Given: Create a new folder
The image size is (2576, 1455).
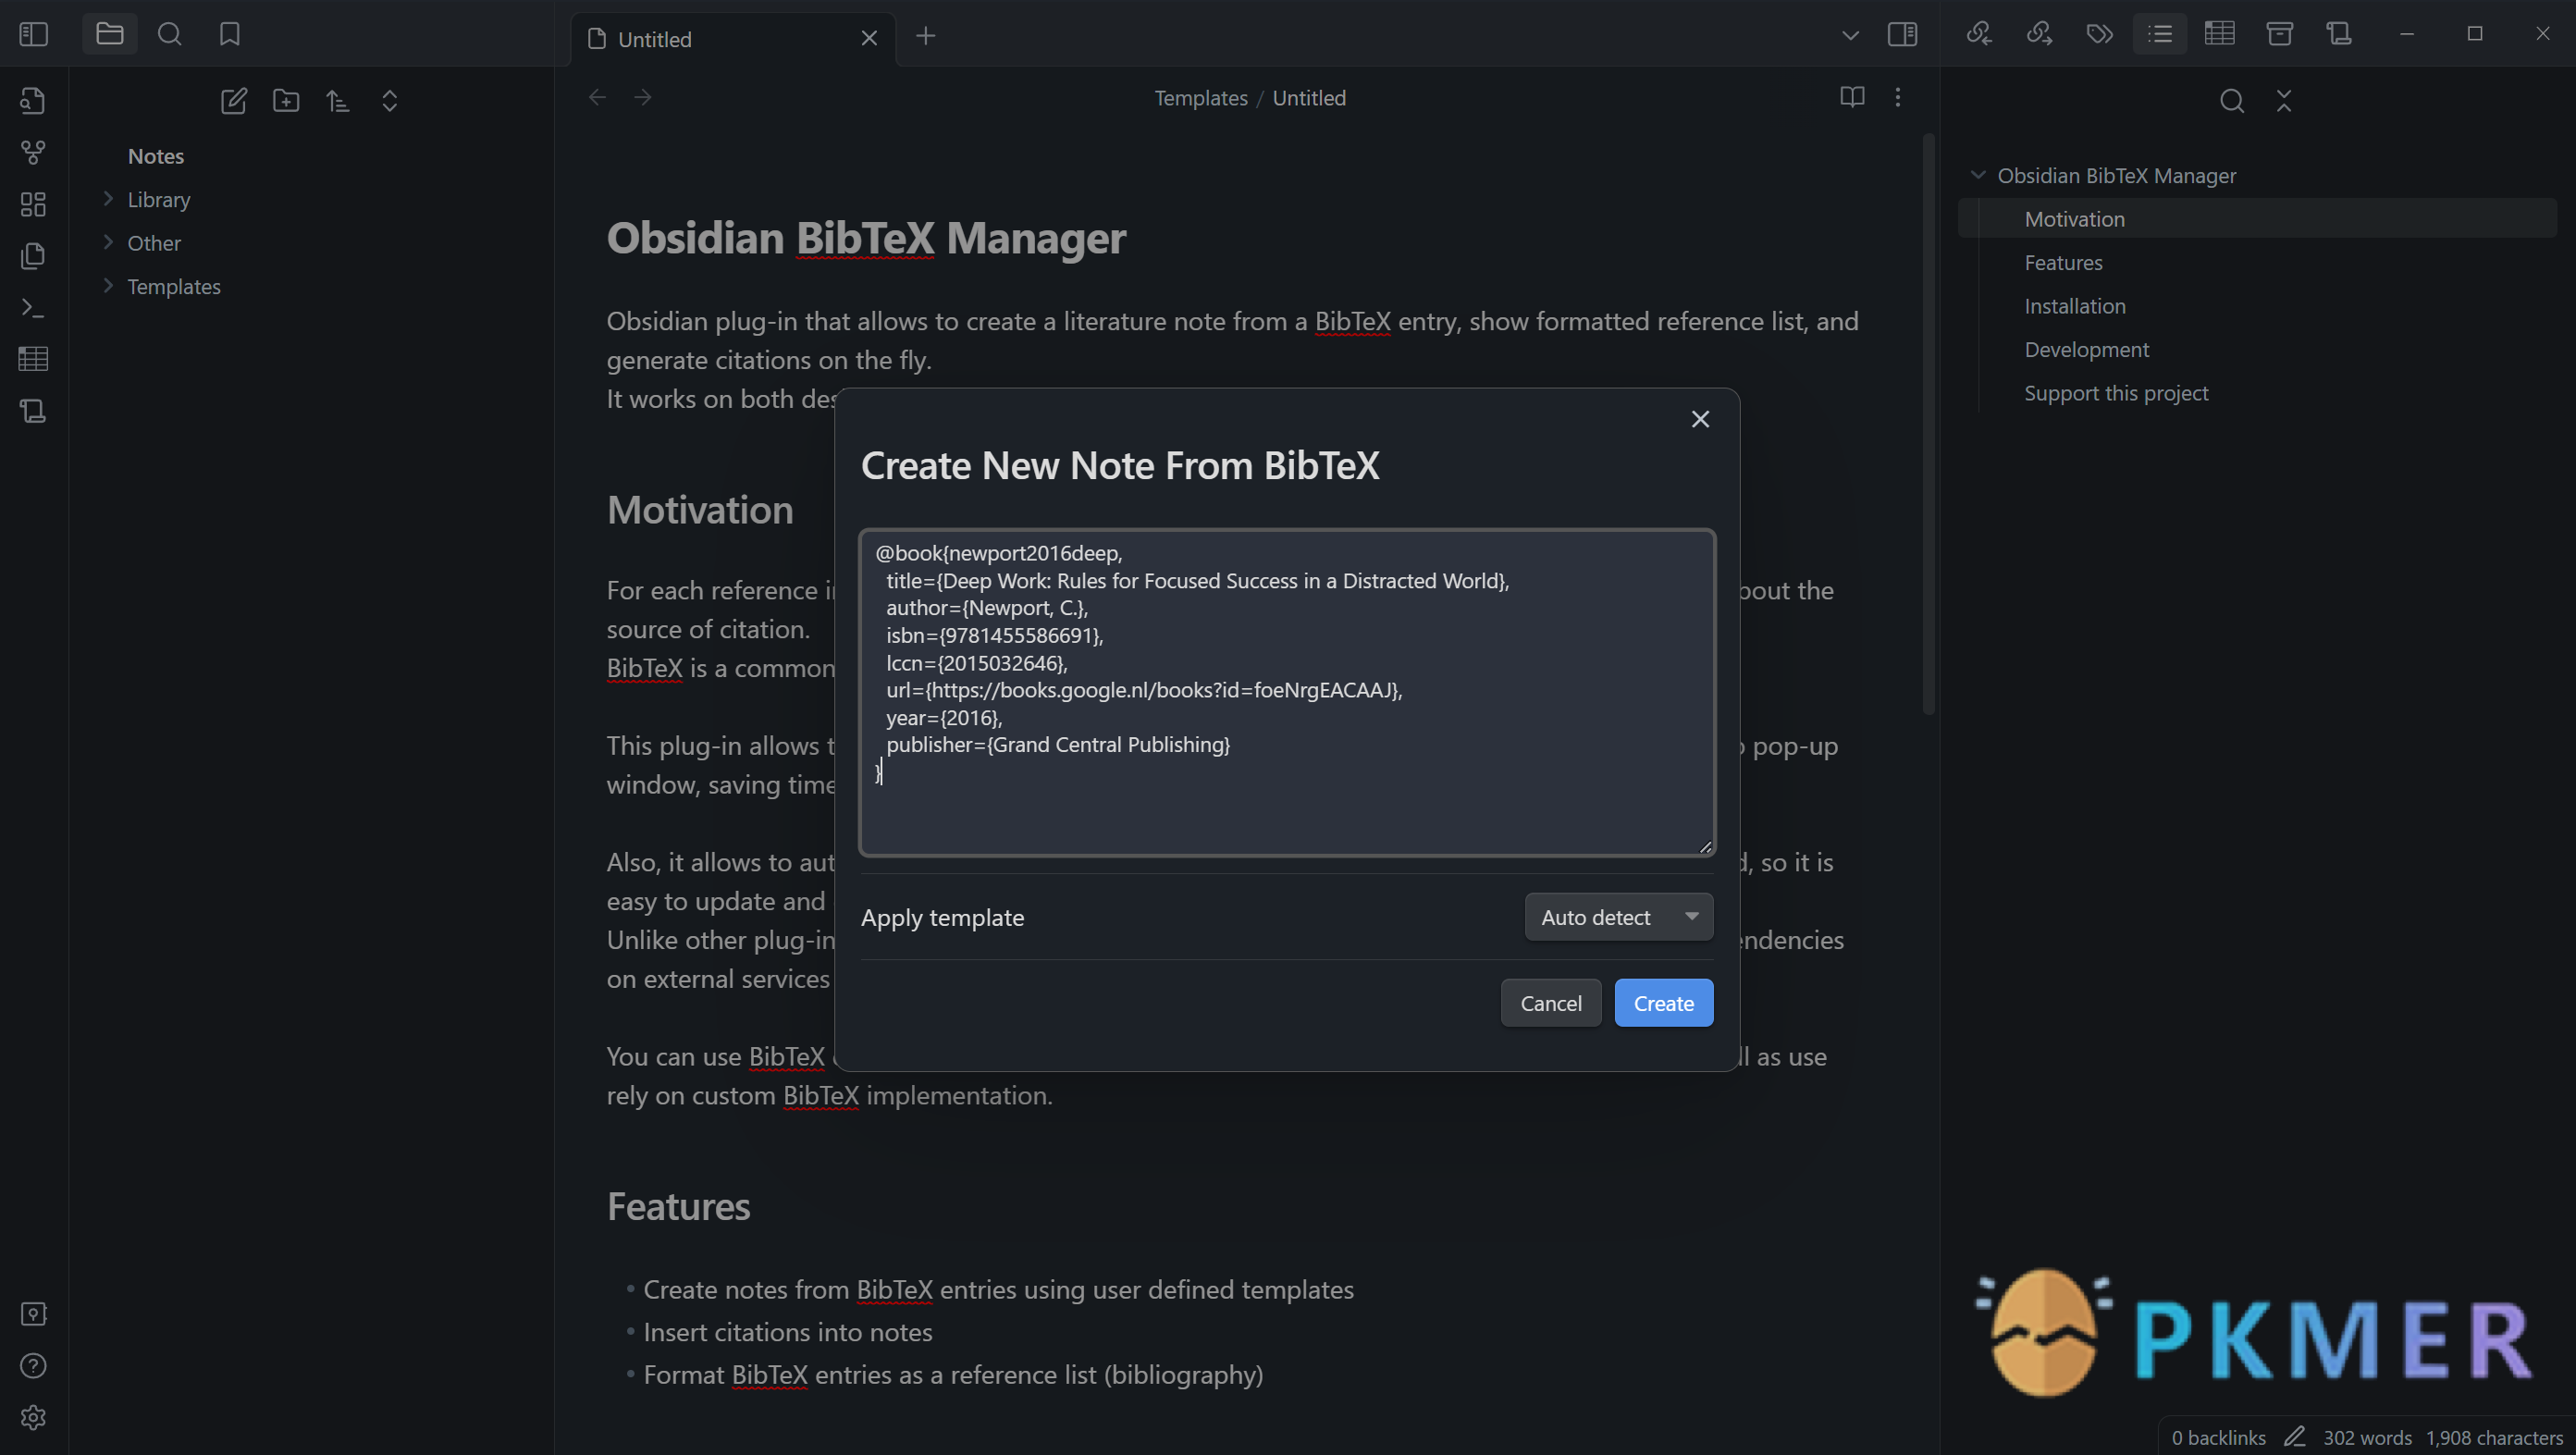Looking at the screenshot, I should tap(286, 101).
